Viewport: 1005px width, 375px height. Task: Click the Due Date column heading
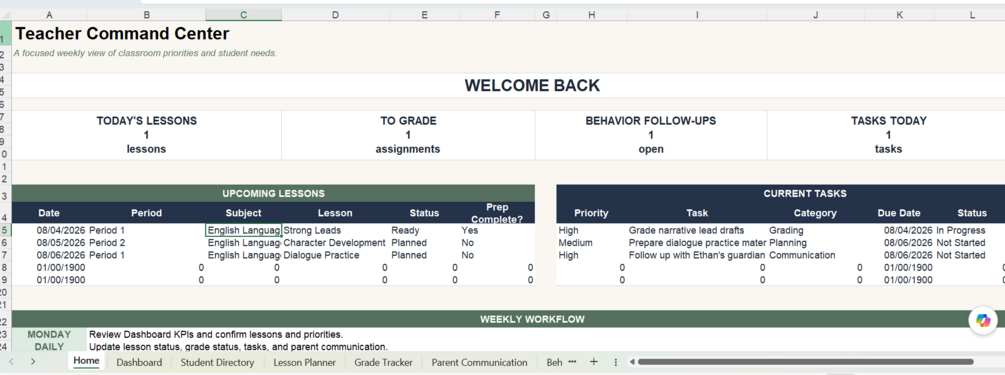click(x=899, y=213)
